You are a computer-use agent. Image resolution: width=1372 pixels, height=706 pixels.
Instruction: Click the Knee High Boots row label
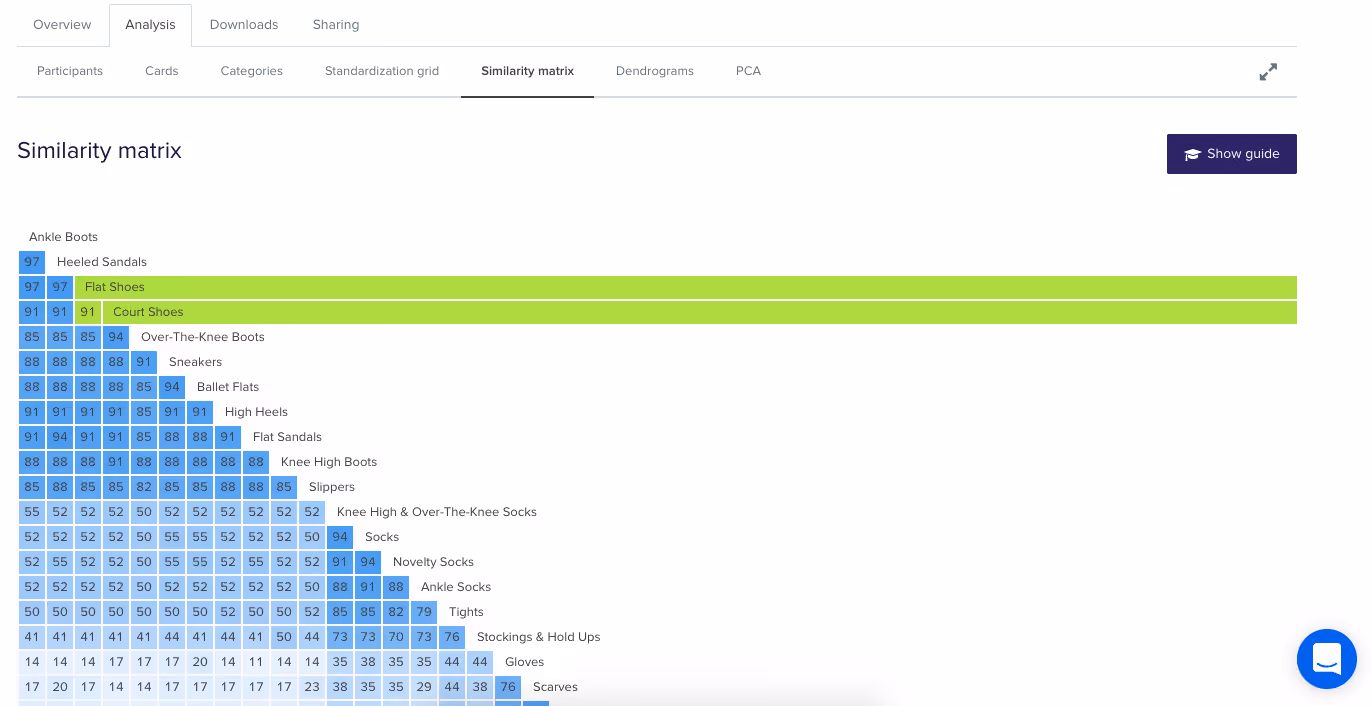tap(329, 462)
